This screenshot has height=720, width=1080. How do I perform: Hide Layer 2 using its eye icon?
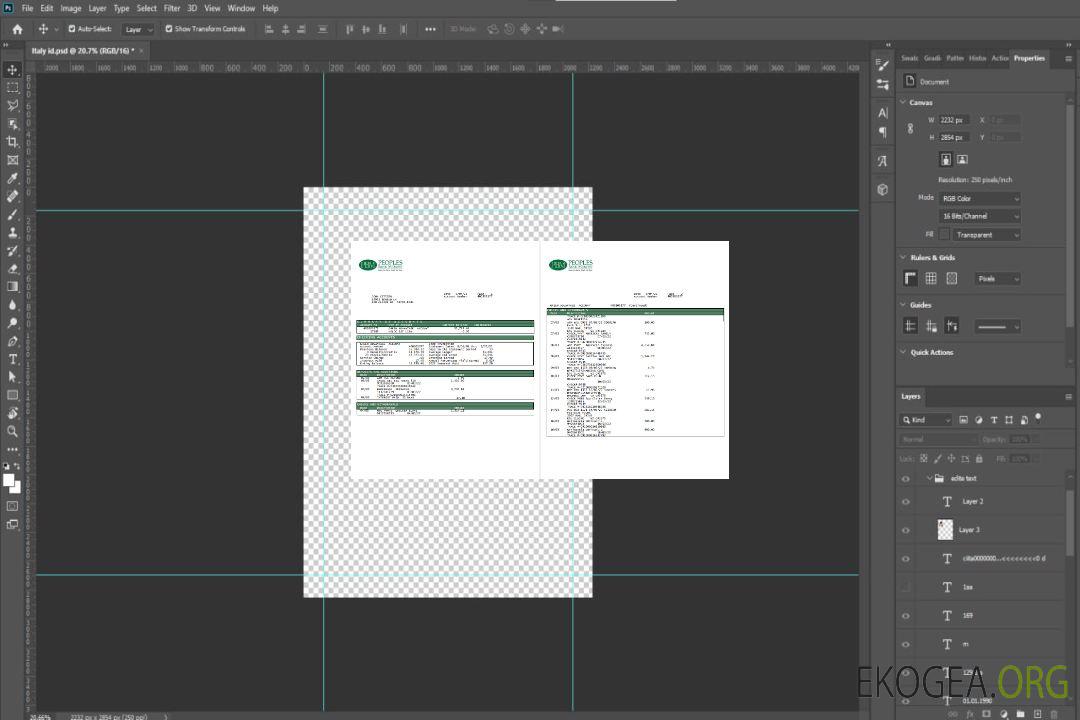coord(906,501)
